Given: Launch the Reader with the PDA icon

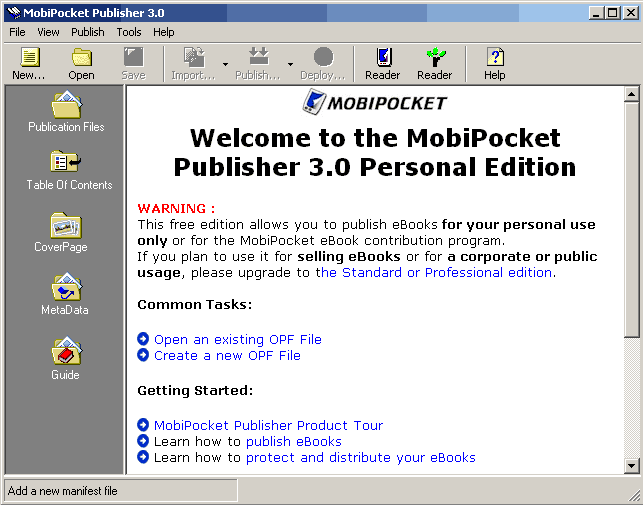Looking at the screenshot, I should (x=383, y=57).
